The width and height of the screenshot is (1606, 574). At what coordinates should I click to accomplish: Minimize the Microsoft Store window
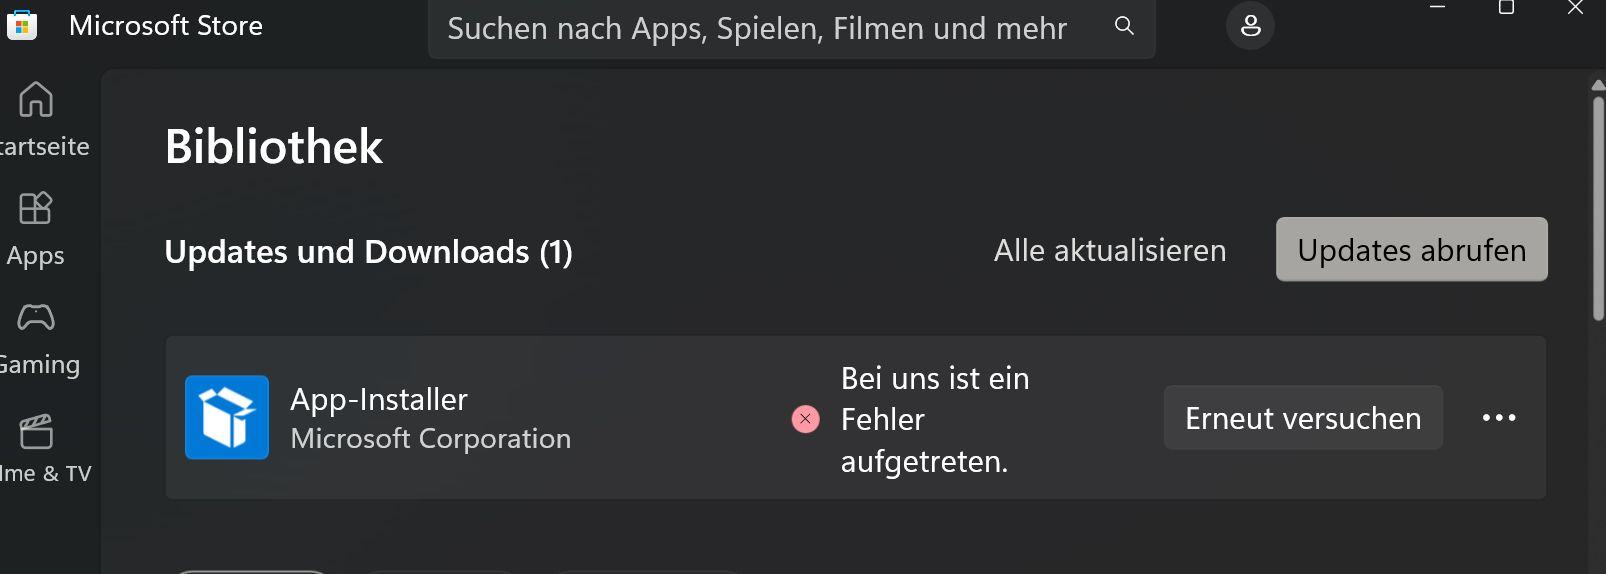pos(1437,8)
